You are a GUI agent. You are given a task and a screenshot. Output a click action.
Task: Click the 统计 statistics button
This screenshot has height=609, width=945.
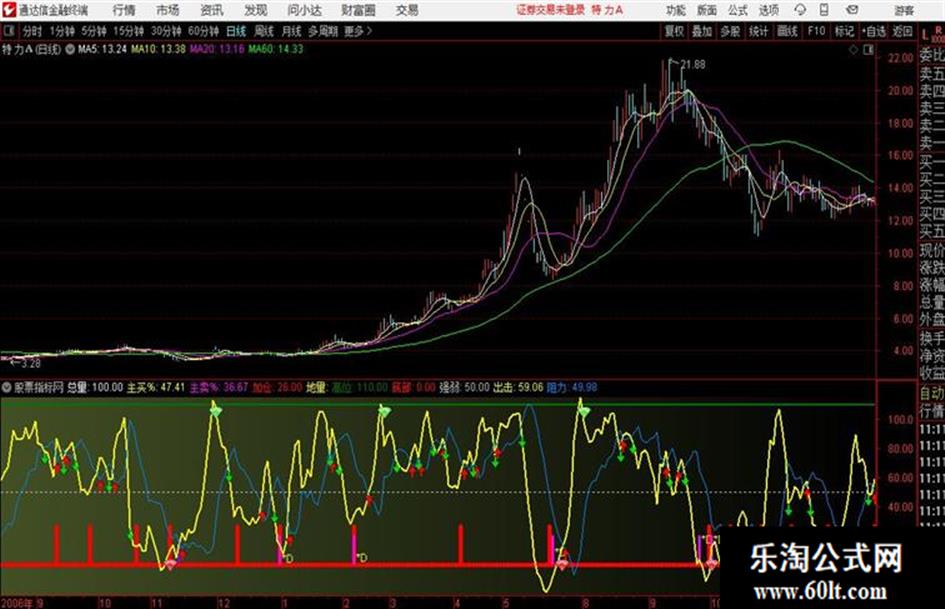point(759,31)
